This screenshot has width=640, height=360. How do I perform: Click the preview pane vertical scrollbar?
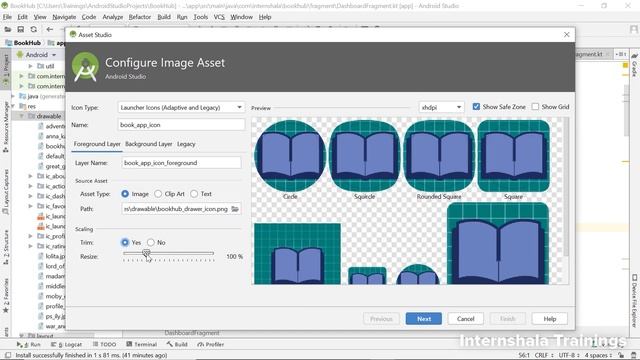coord(566,188)
